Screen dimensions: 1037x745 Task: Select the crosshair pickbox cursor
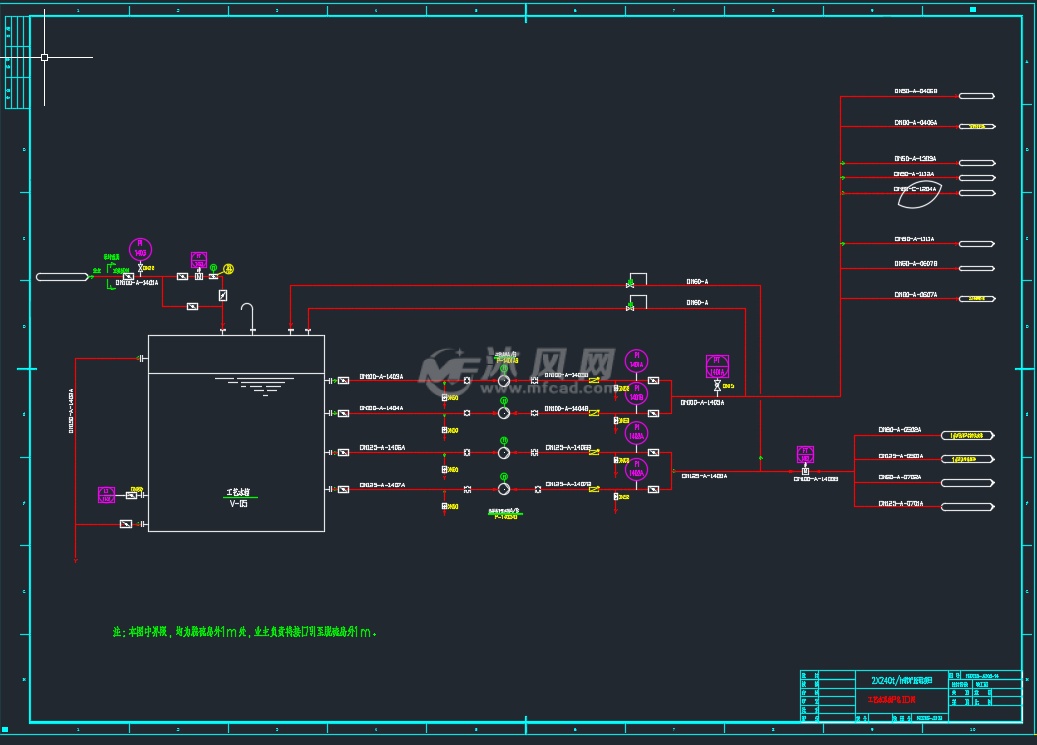coord(44,58)
